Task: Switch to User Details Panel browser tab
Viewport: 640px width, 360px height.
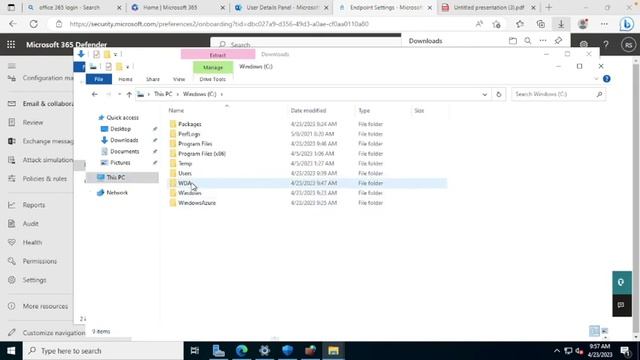Action: (x=282, y=7)
